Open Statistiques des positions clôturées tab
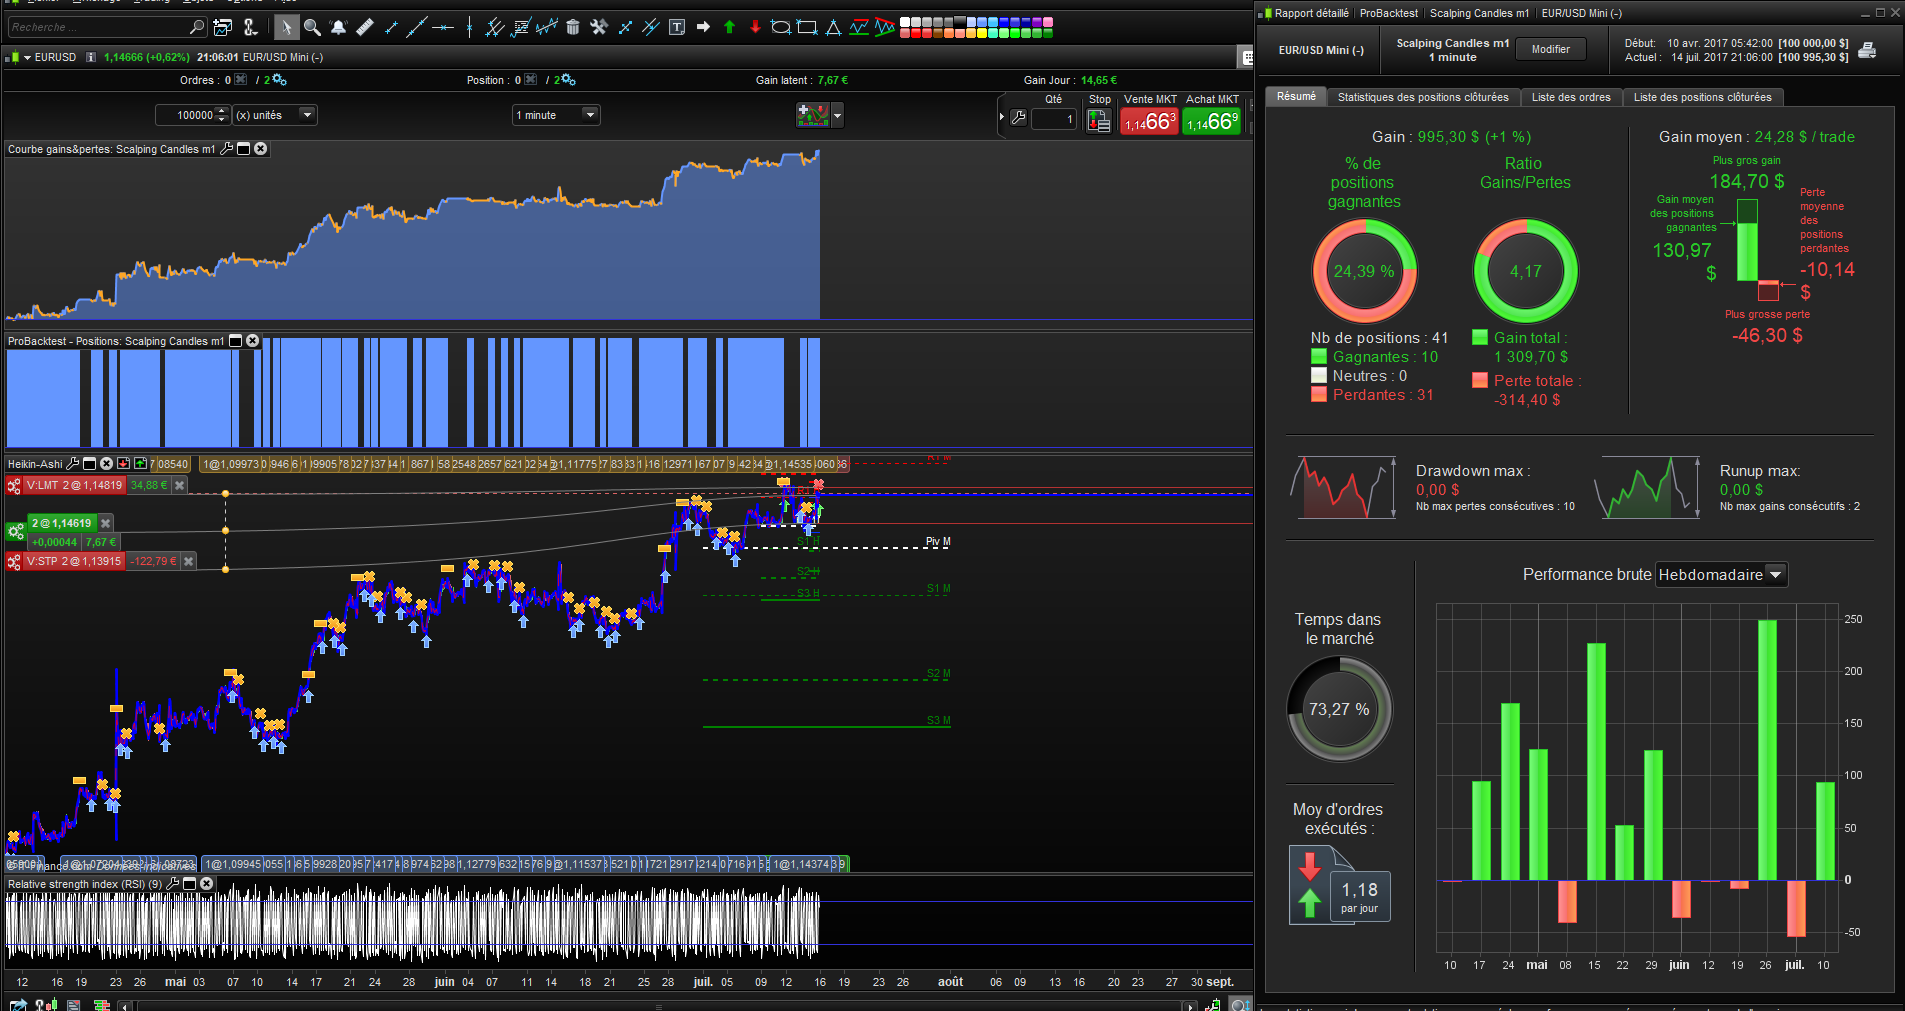Viewport: 1905px width, 1011px height. tap(1422, 97)
